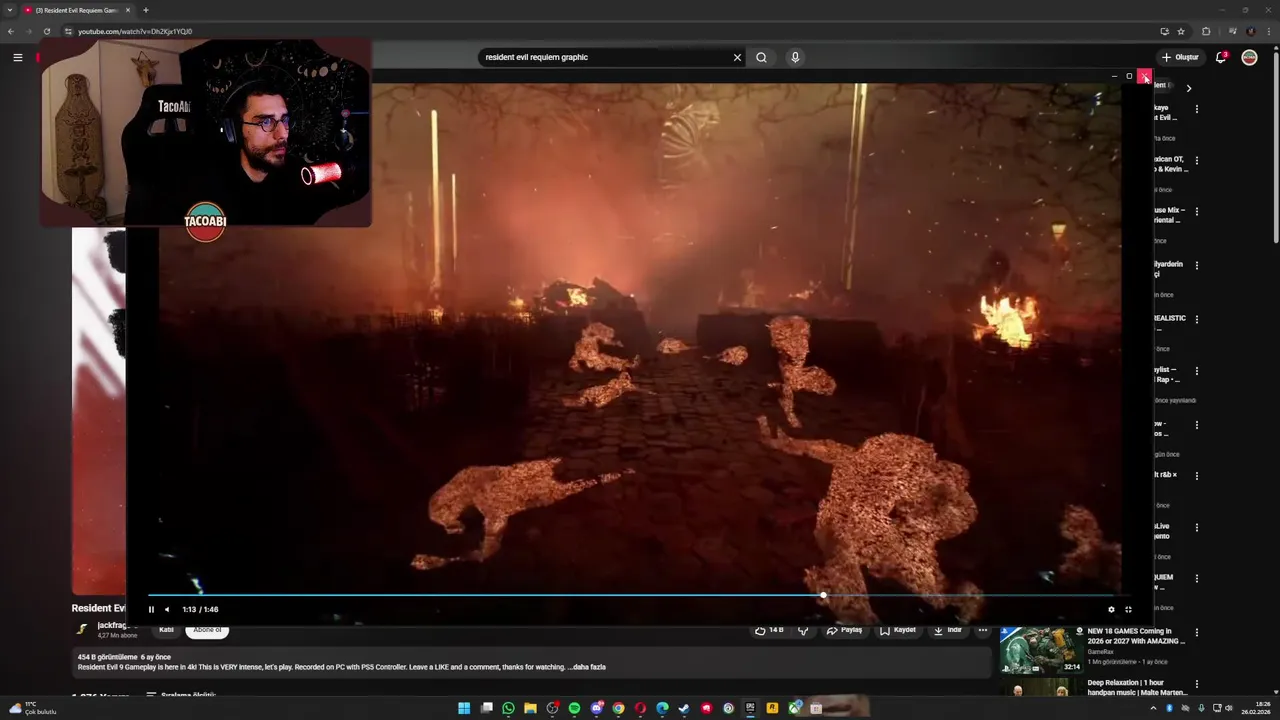
Task: Open options menu for the REALISTIC video
Action: point(1197,320)
